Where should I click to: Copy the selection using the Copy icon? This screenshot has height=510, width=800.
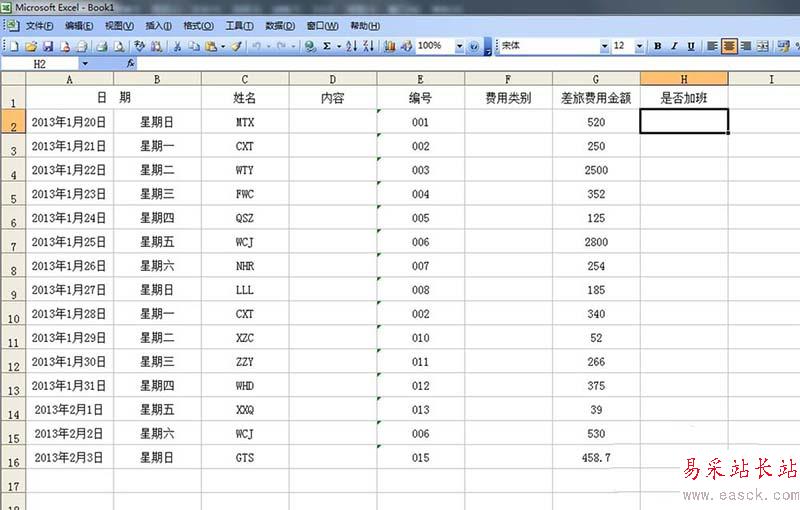pyautogui.click(x=194, y=46)
